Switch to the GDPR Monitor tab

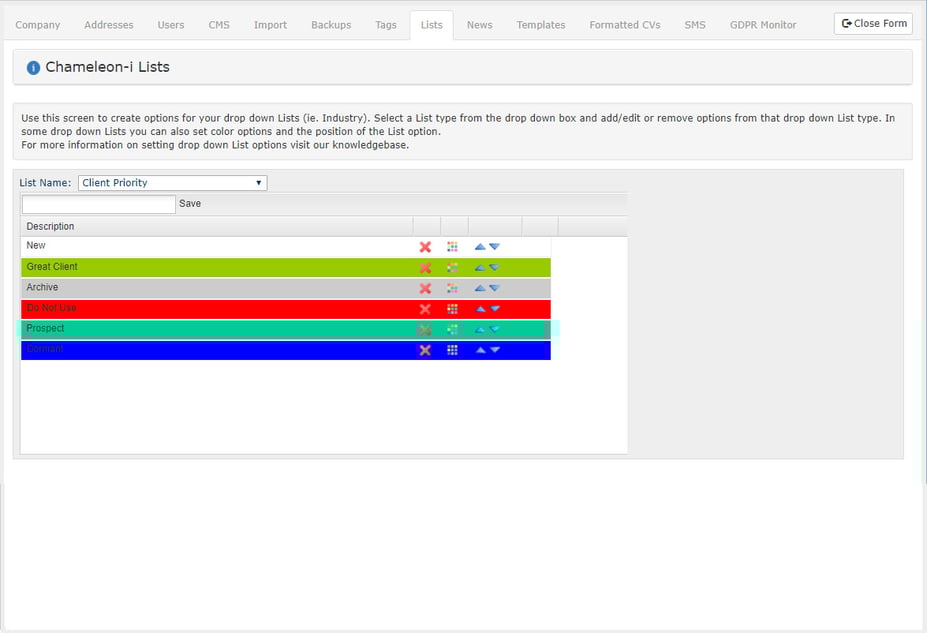click(x=763, y=24)
